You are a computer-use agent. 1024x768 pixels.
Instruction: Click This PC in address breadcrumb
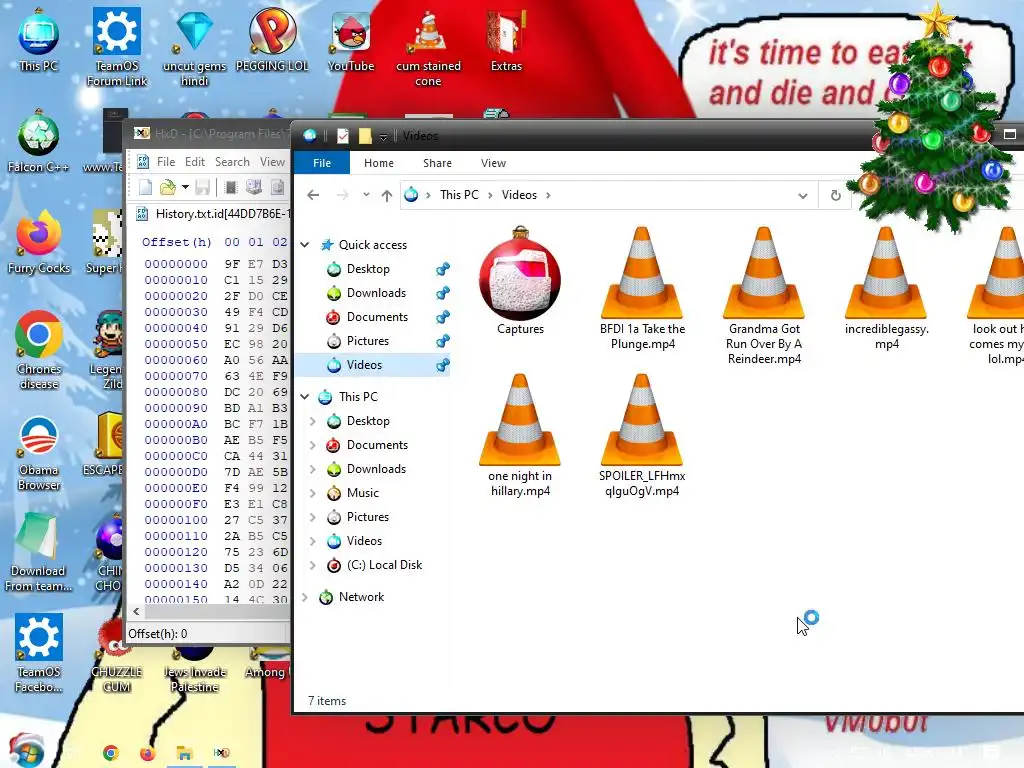[459, 195]
